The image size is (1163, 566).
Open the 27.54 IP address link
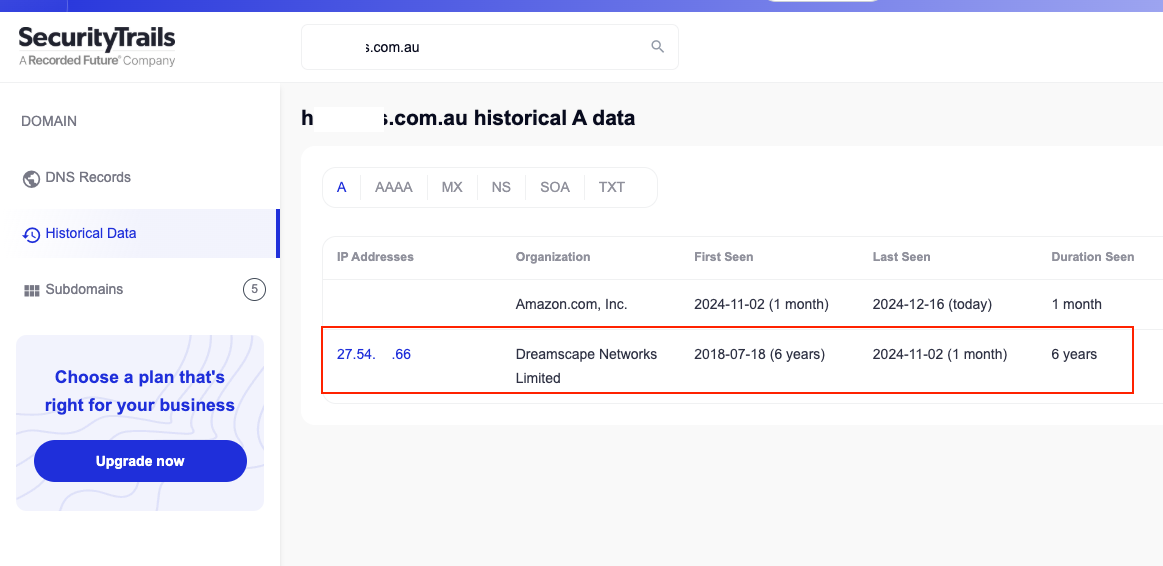point(374,355)
